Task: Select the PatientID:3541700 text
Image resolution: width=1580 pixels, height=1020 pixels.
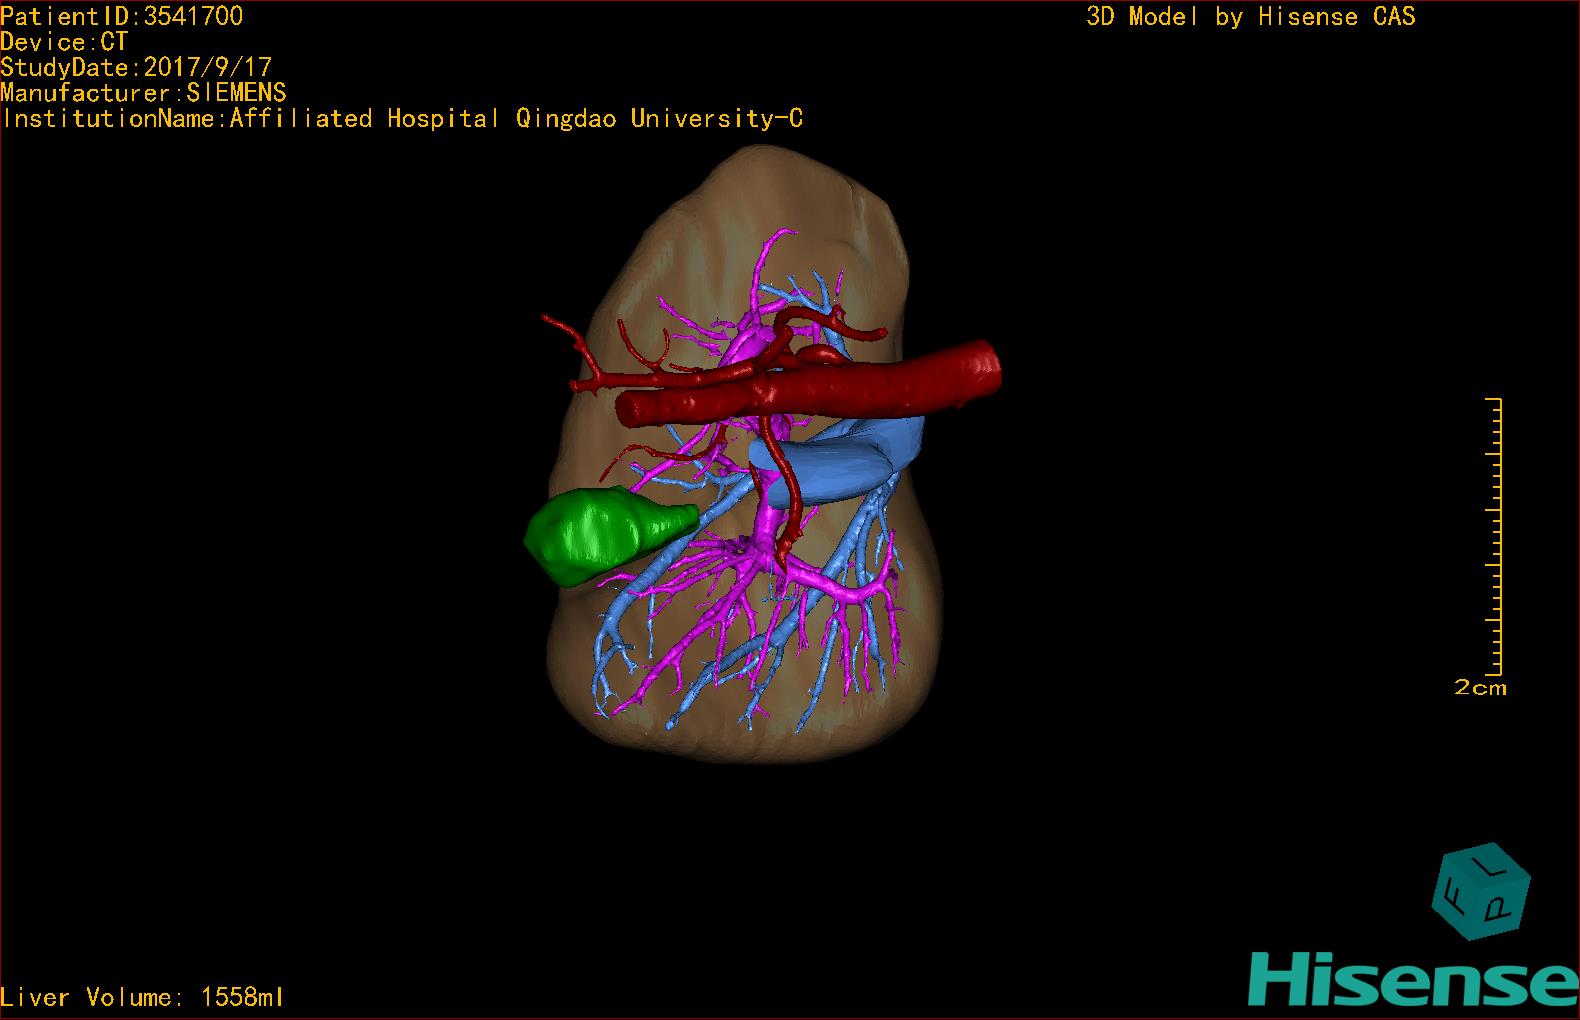Action: coord(121,16)
